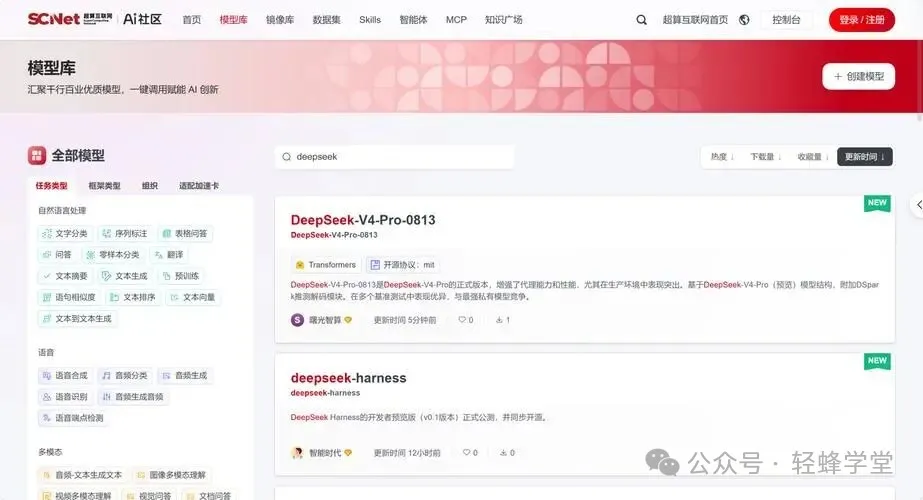Select the 音频分类 filter tag

(x=125, y=376)
